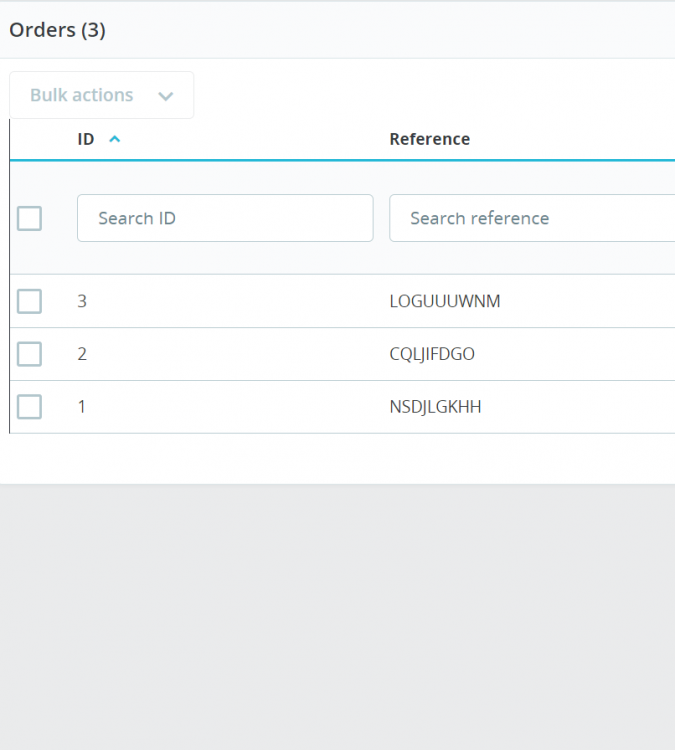The width and height of the screenshot is (675, 750).
Task: Click the ID cell showing 2
Action: (82, 354)
